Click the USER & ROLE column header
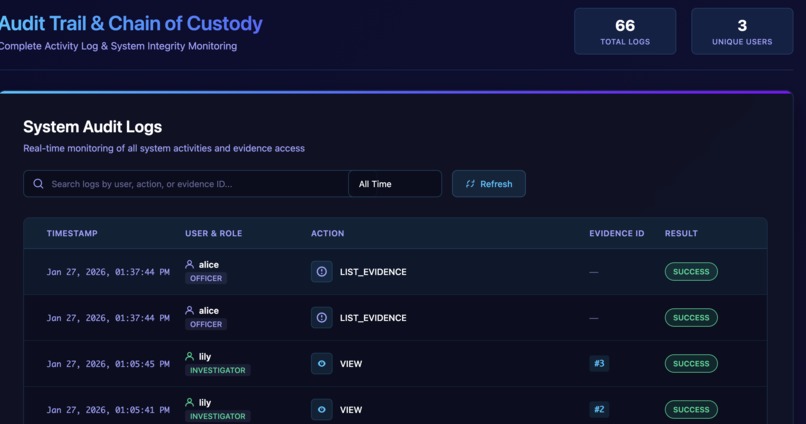Screen dimensions: 806x424 [x=213, y=233]
